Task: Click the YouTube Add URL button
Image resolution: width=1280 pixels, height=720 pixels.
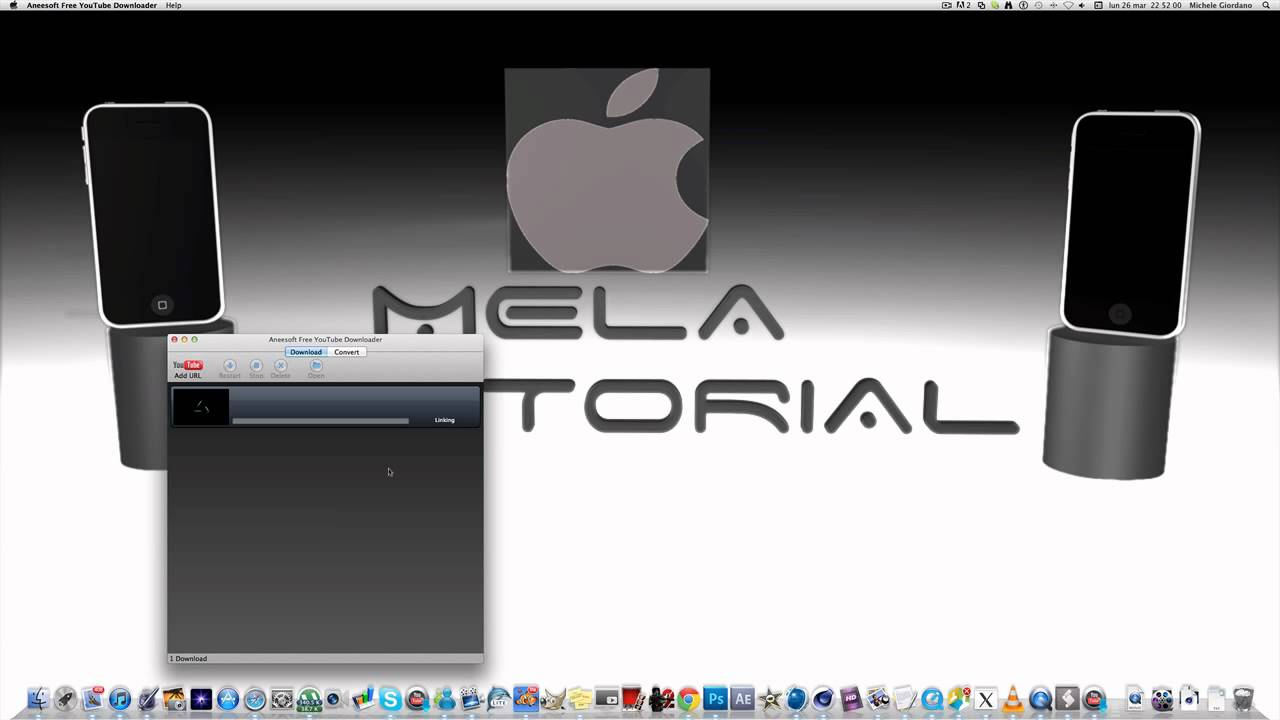Action: [x=188, y=369]
